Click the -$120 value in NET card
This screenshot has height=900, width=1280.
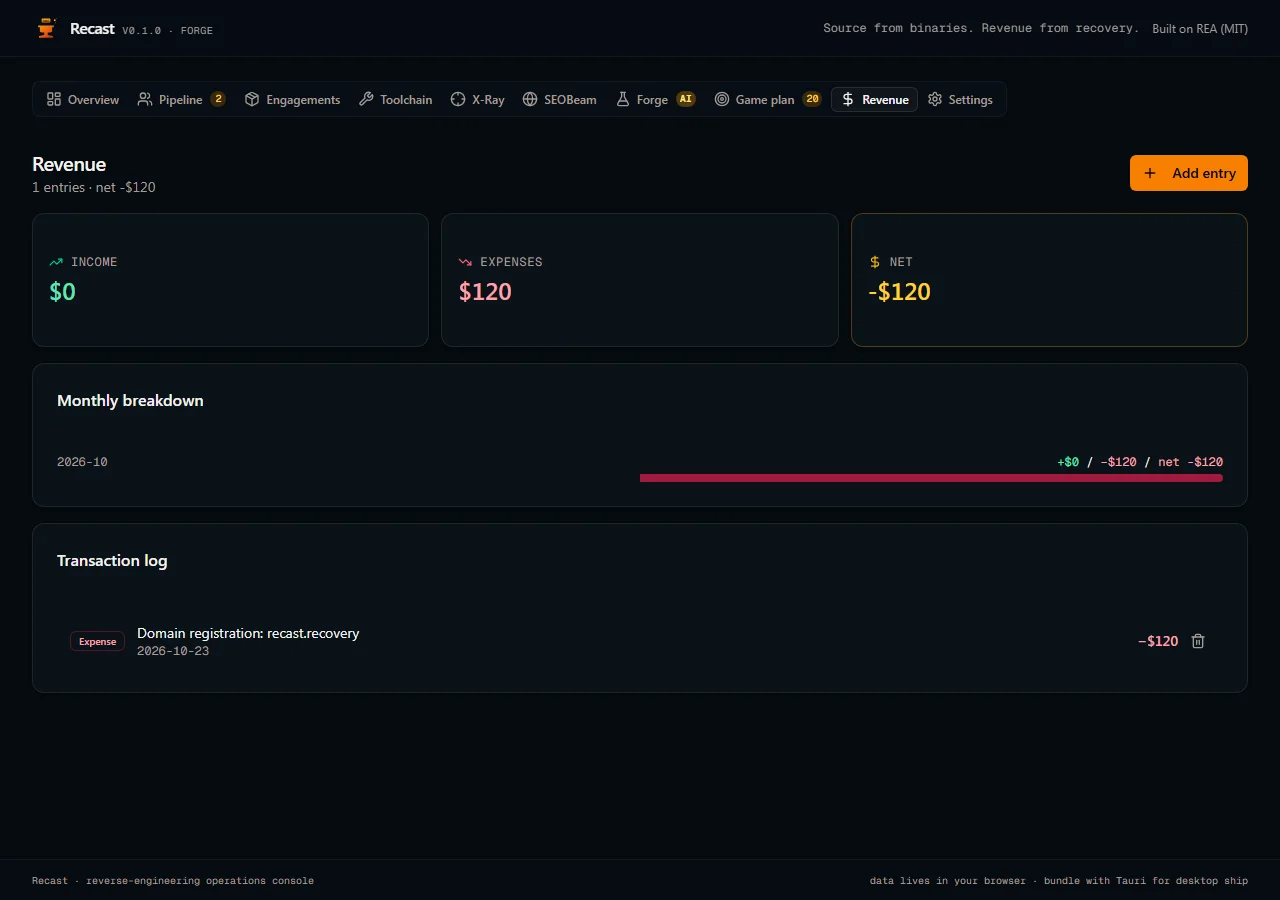(900, 292)
